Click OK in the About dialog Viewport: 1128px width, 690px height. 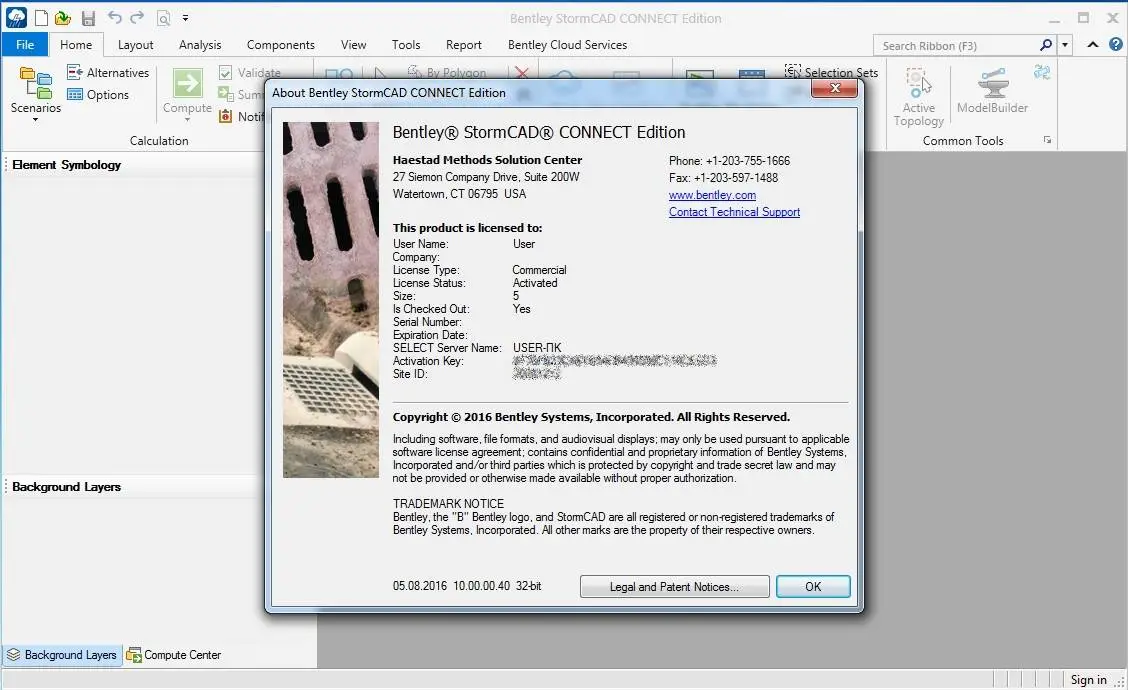click(813, 586)
